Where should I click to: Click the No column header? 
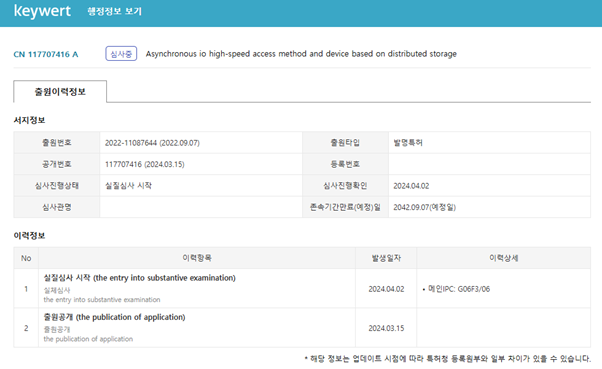26,258
